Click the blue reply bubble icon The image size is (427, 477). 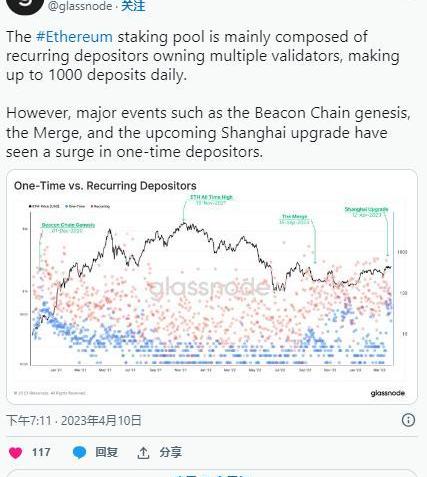(79, 453)
